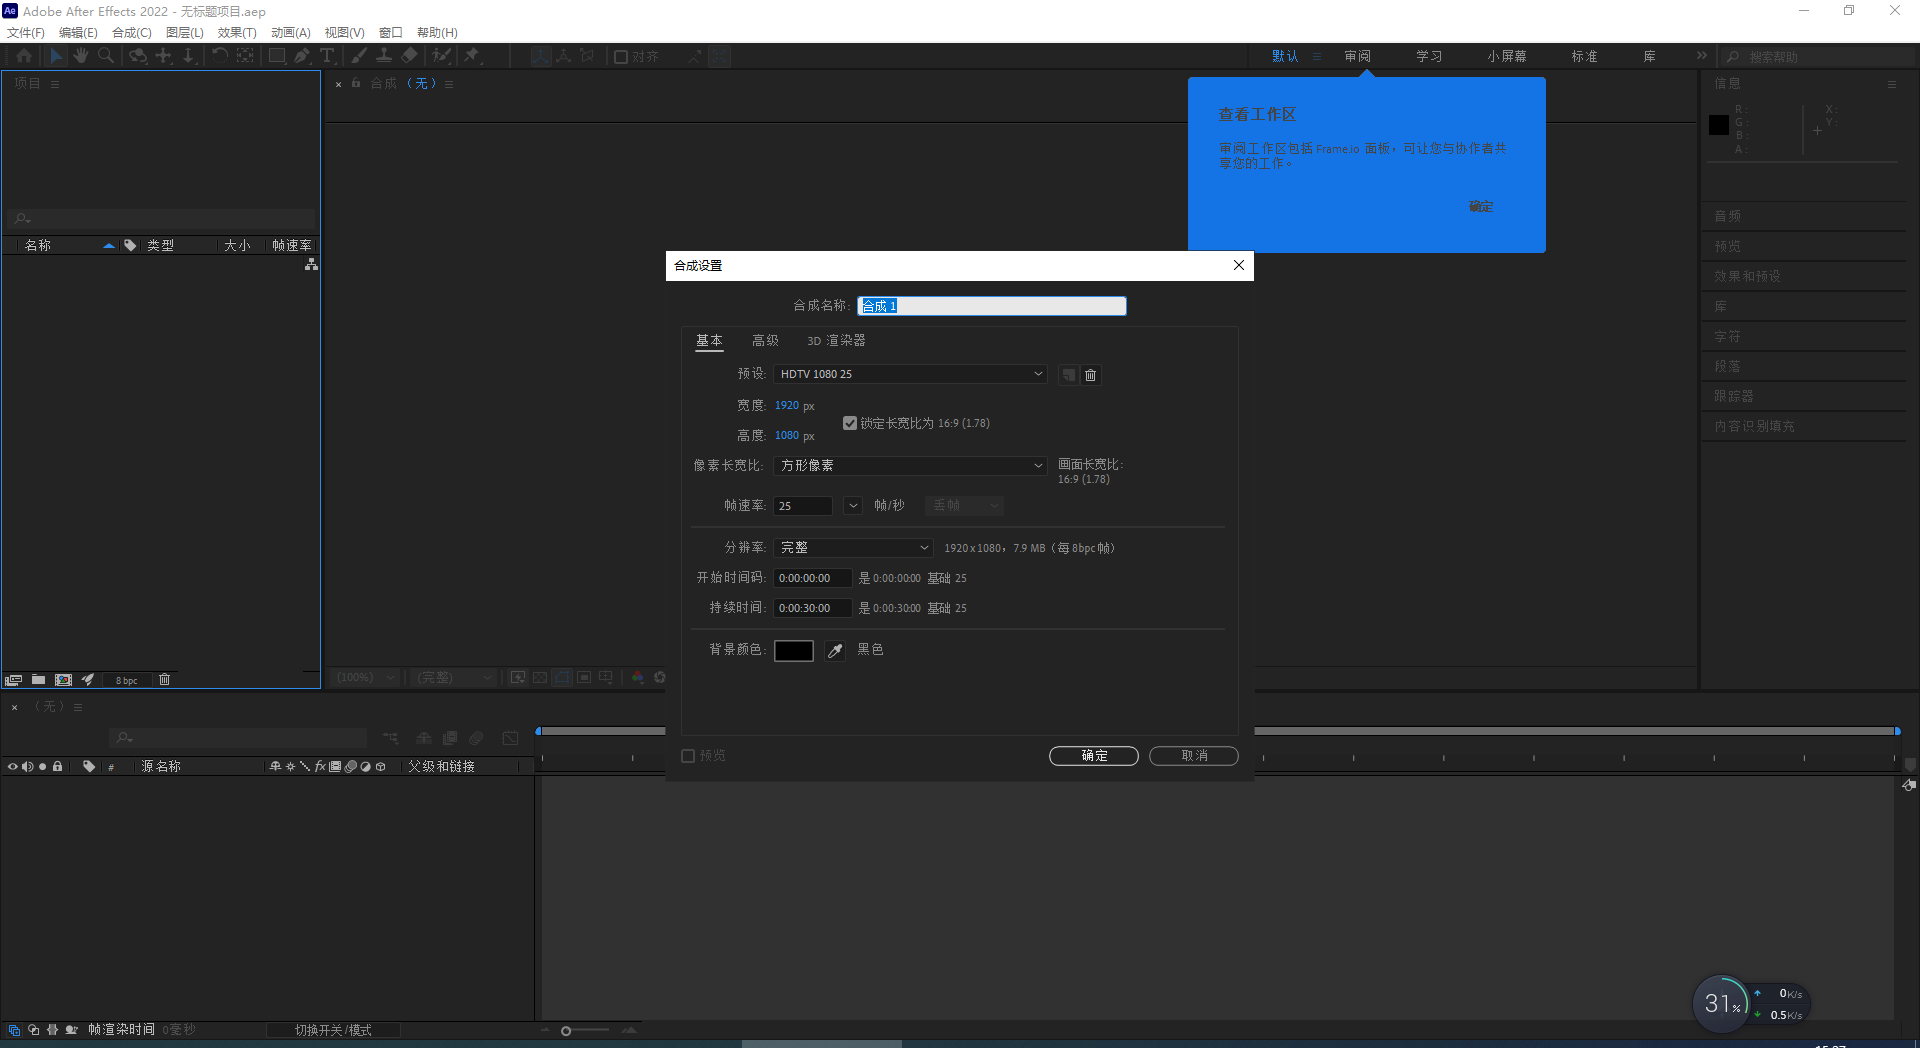Select the Puppet Pin tool

click(472, 56)
